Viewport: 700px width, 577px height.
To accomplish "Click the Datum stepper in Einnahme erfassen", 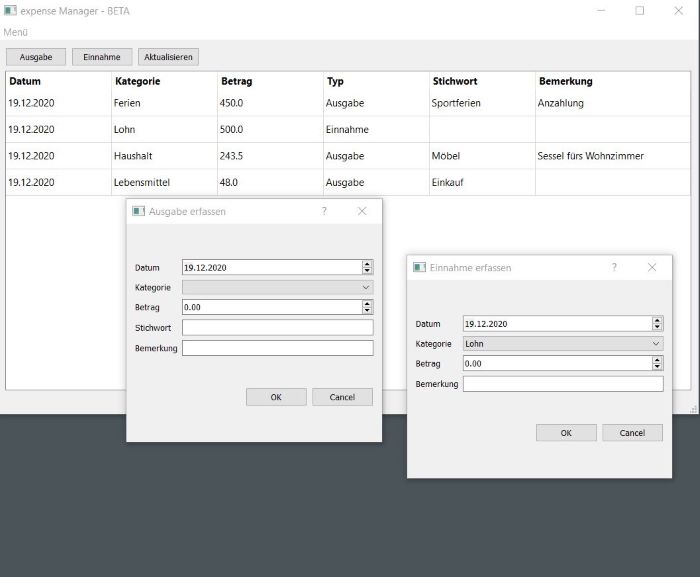I will click(x=657, y=324).
